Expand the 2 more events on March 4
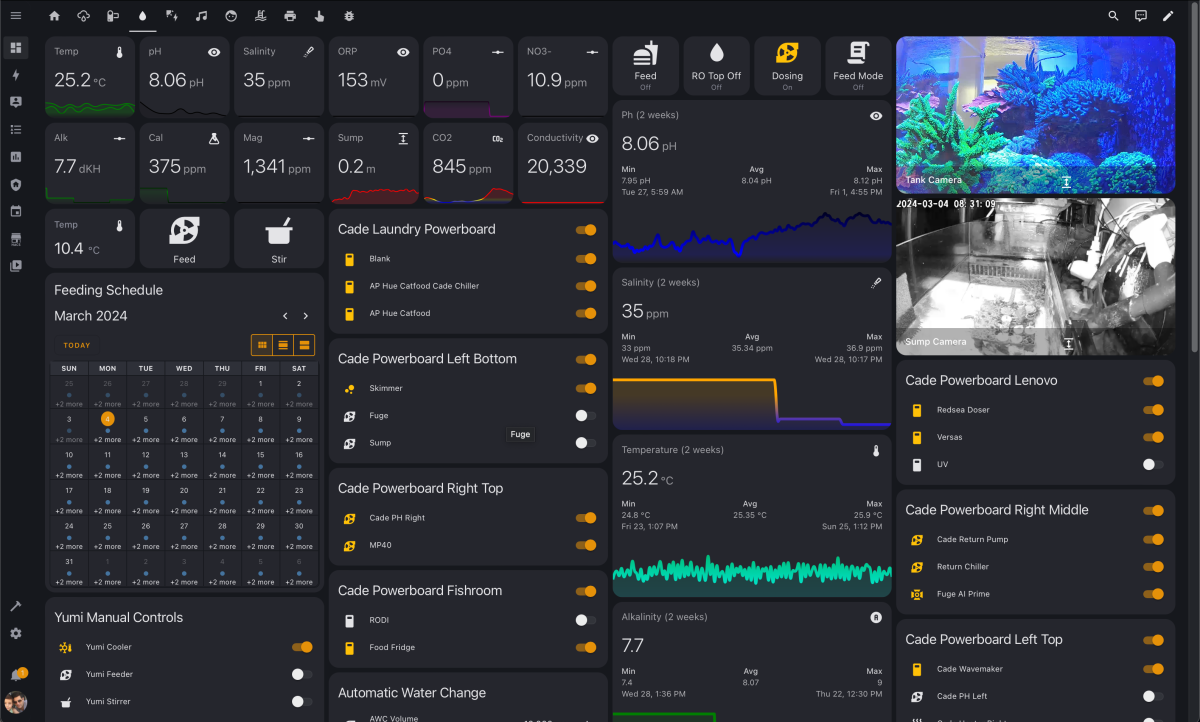 [107, 440]
